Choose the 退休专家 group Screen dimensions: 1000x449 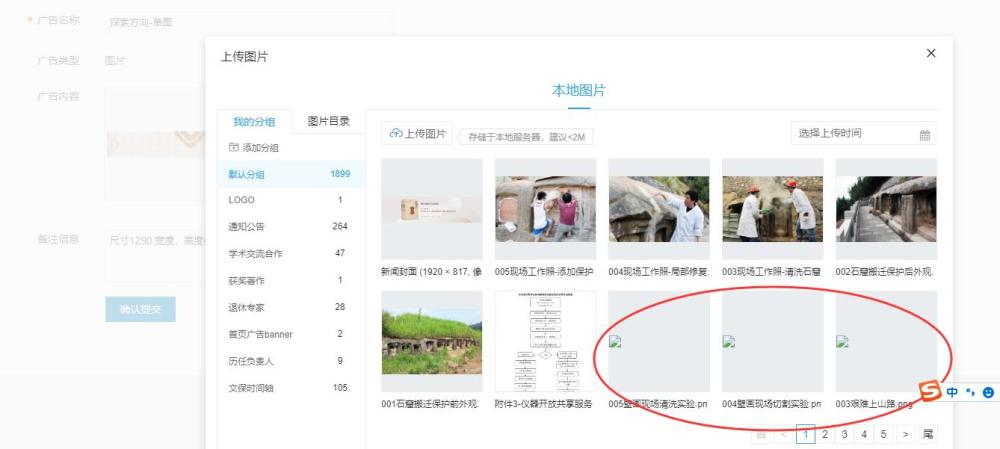[x=291, y=307]
